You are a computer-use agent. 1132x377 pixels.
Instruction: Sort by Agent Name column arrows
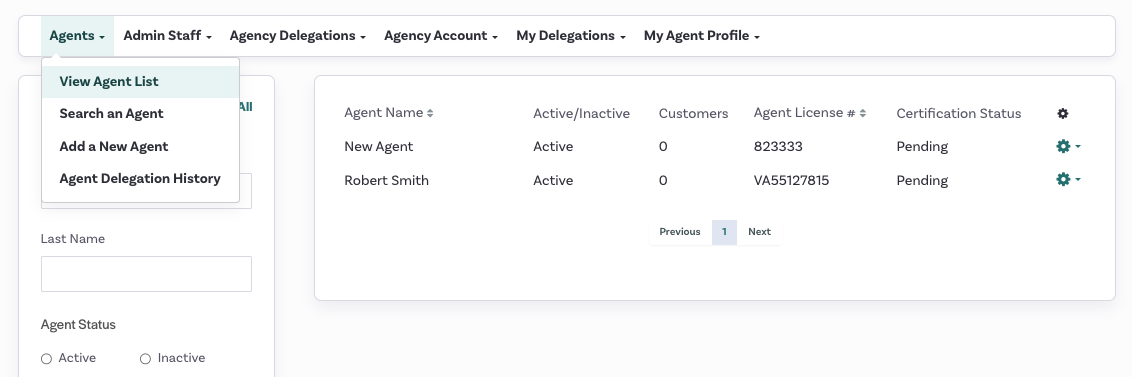tap(430, 113)
